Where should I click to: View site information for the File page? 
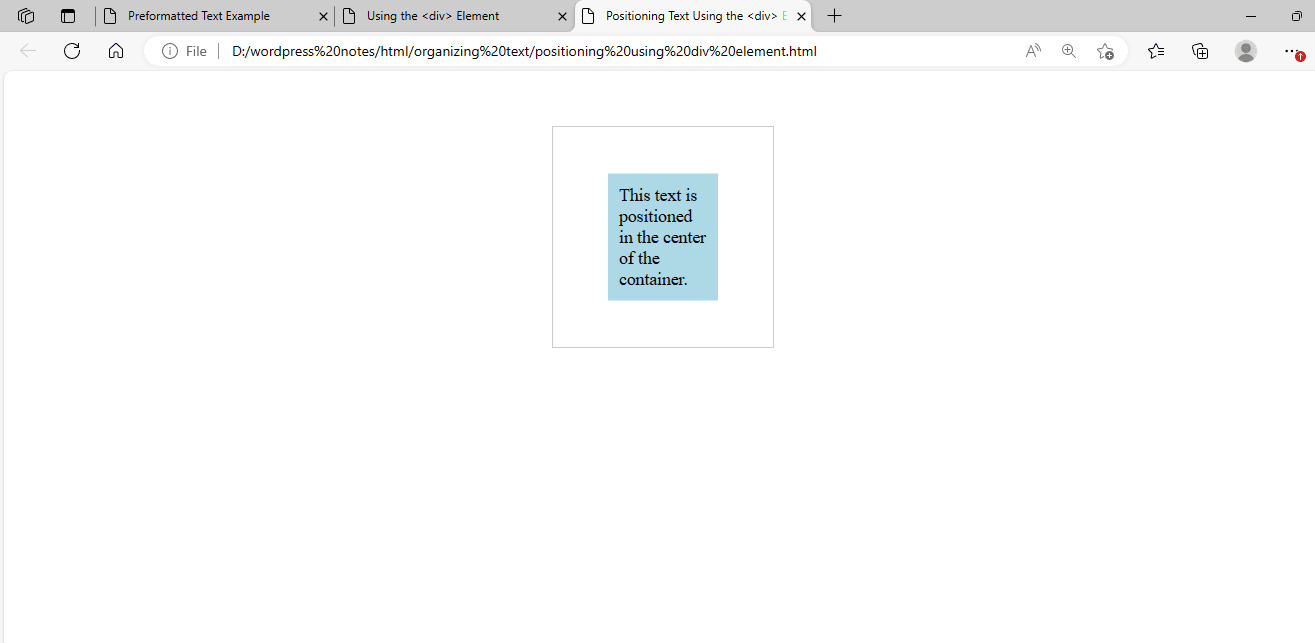(184, 51)
